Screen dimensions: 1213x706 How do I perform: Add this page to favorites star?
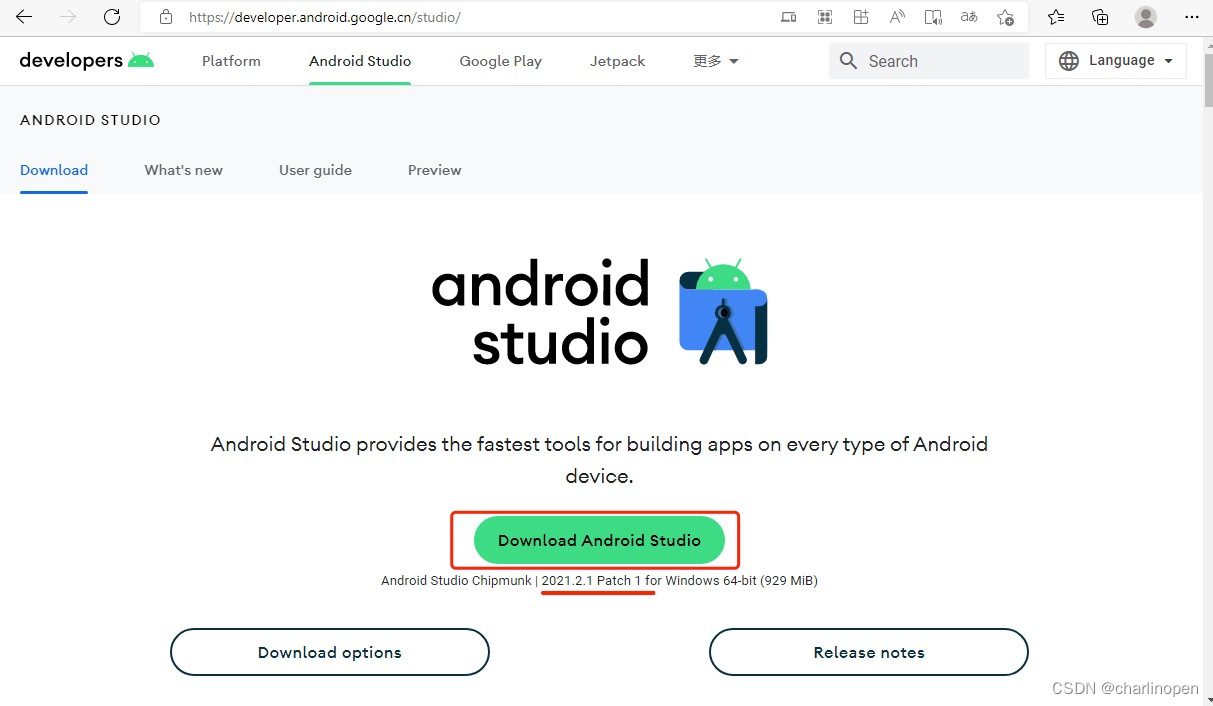coord(1005,17)
